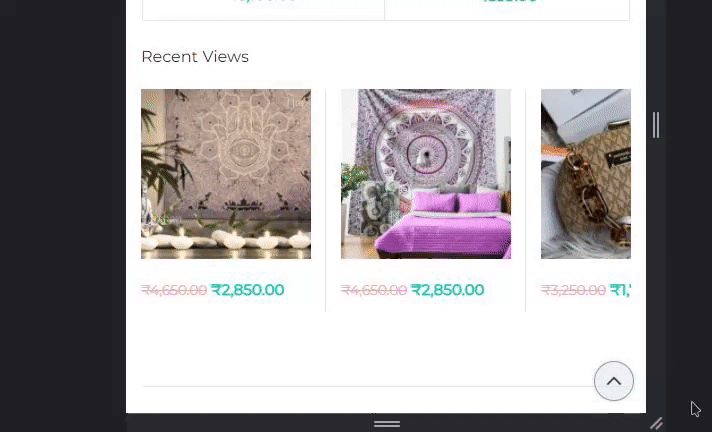
Task: Click the white candles in the hamsa photo
Action: click(x=226, y=240)
